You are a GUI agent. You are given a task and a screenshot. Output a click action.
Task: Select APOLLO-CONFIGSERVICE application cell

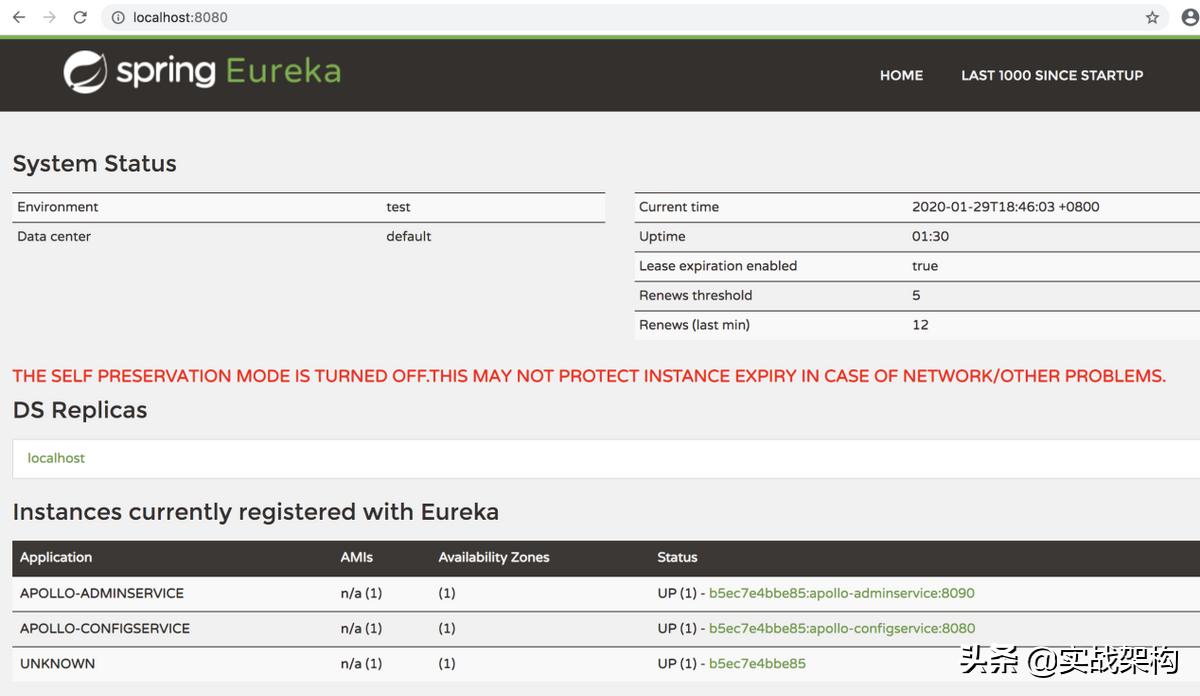coord(105,628)
